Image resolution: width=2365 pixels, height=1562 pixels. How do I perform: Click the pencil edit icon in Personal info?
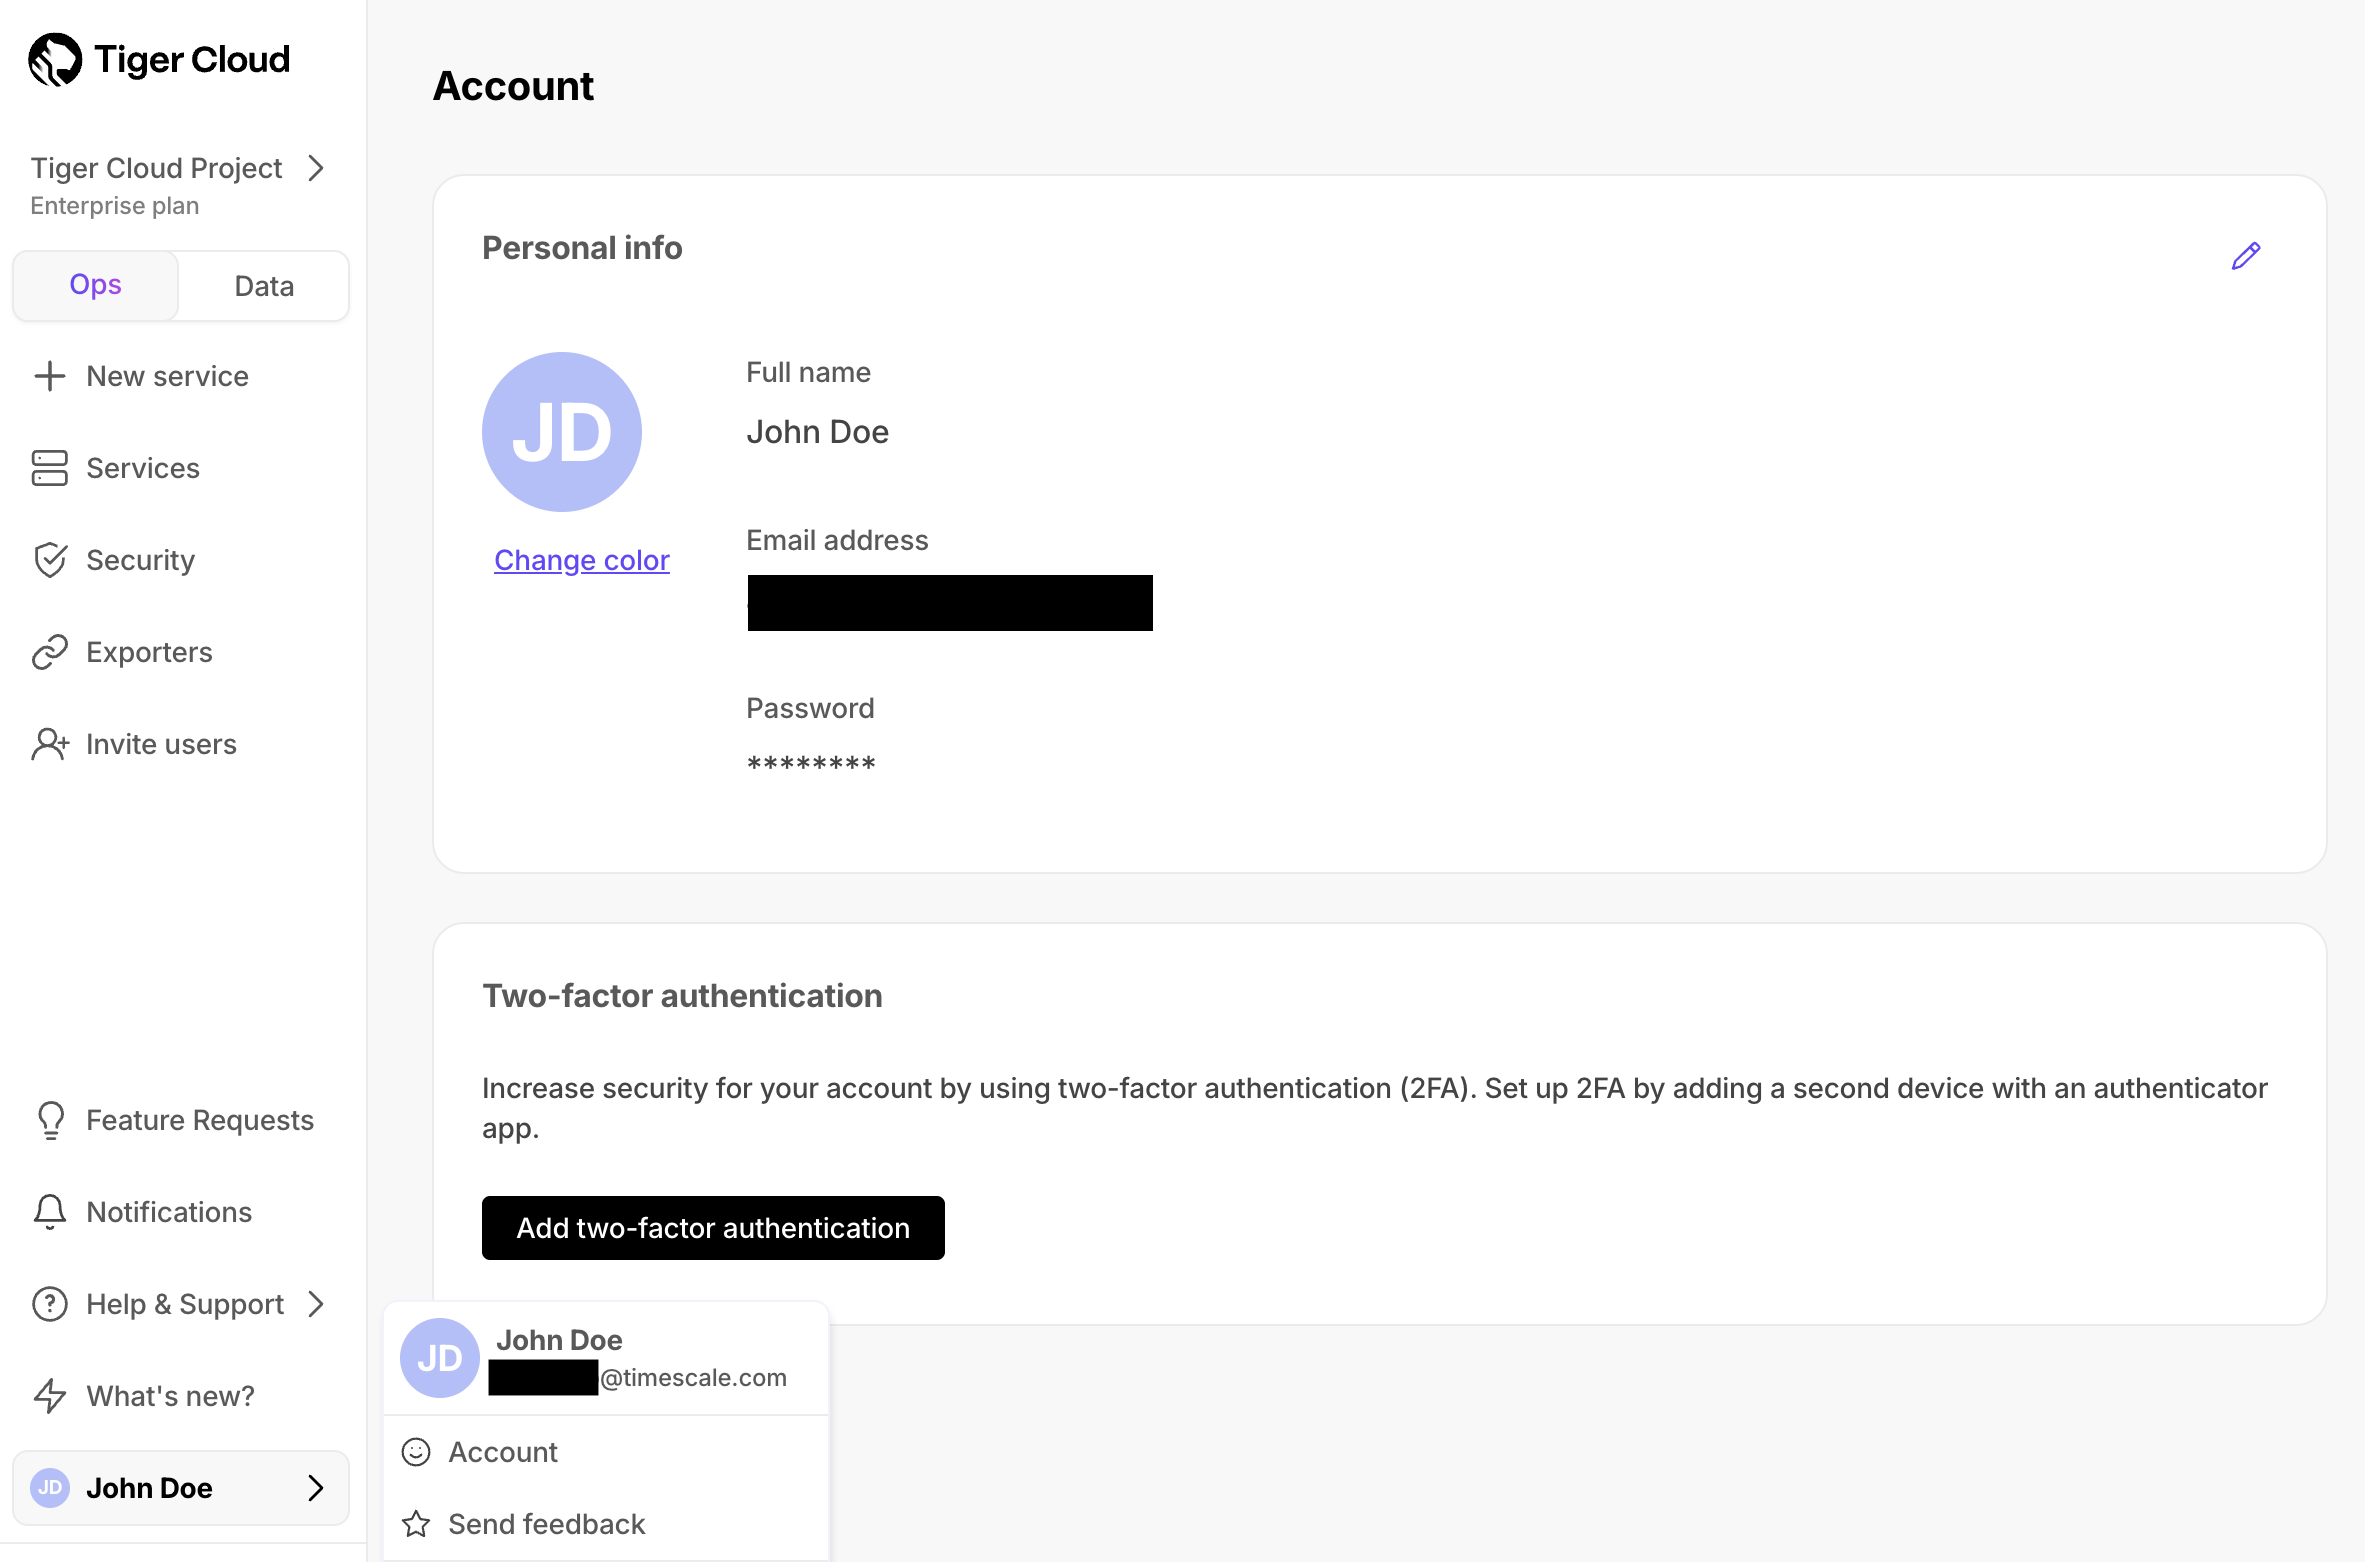pyautogui.click(x=2245, y=256)
